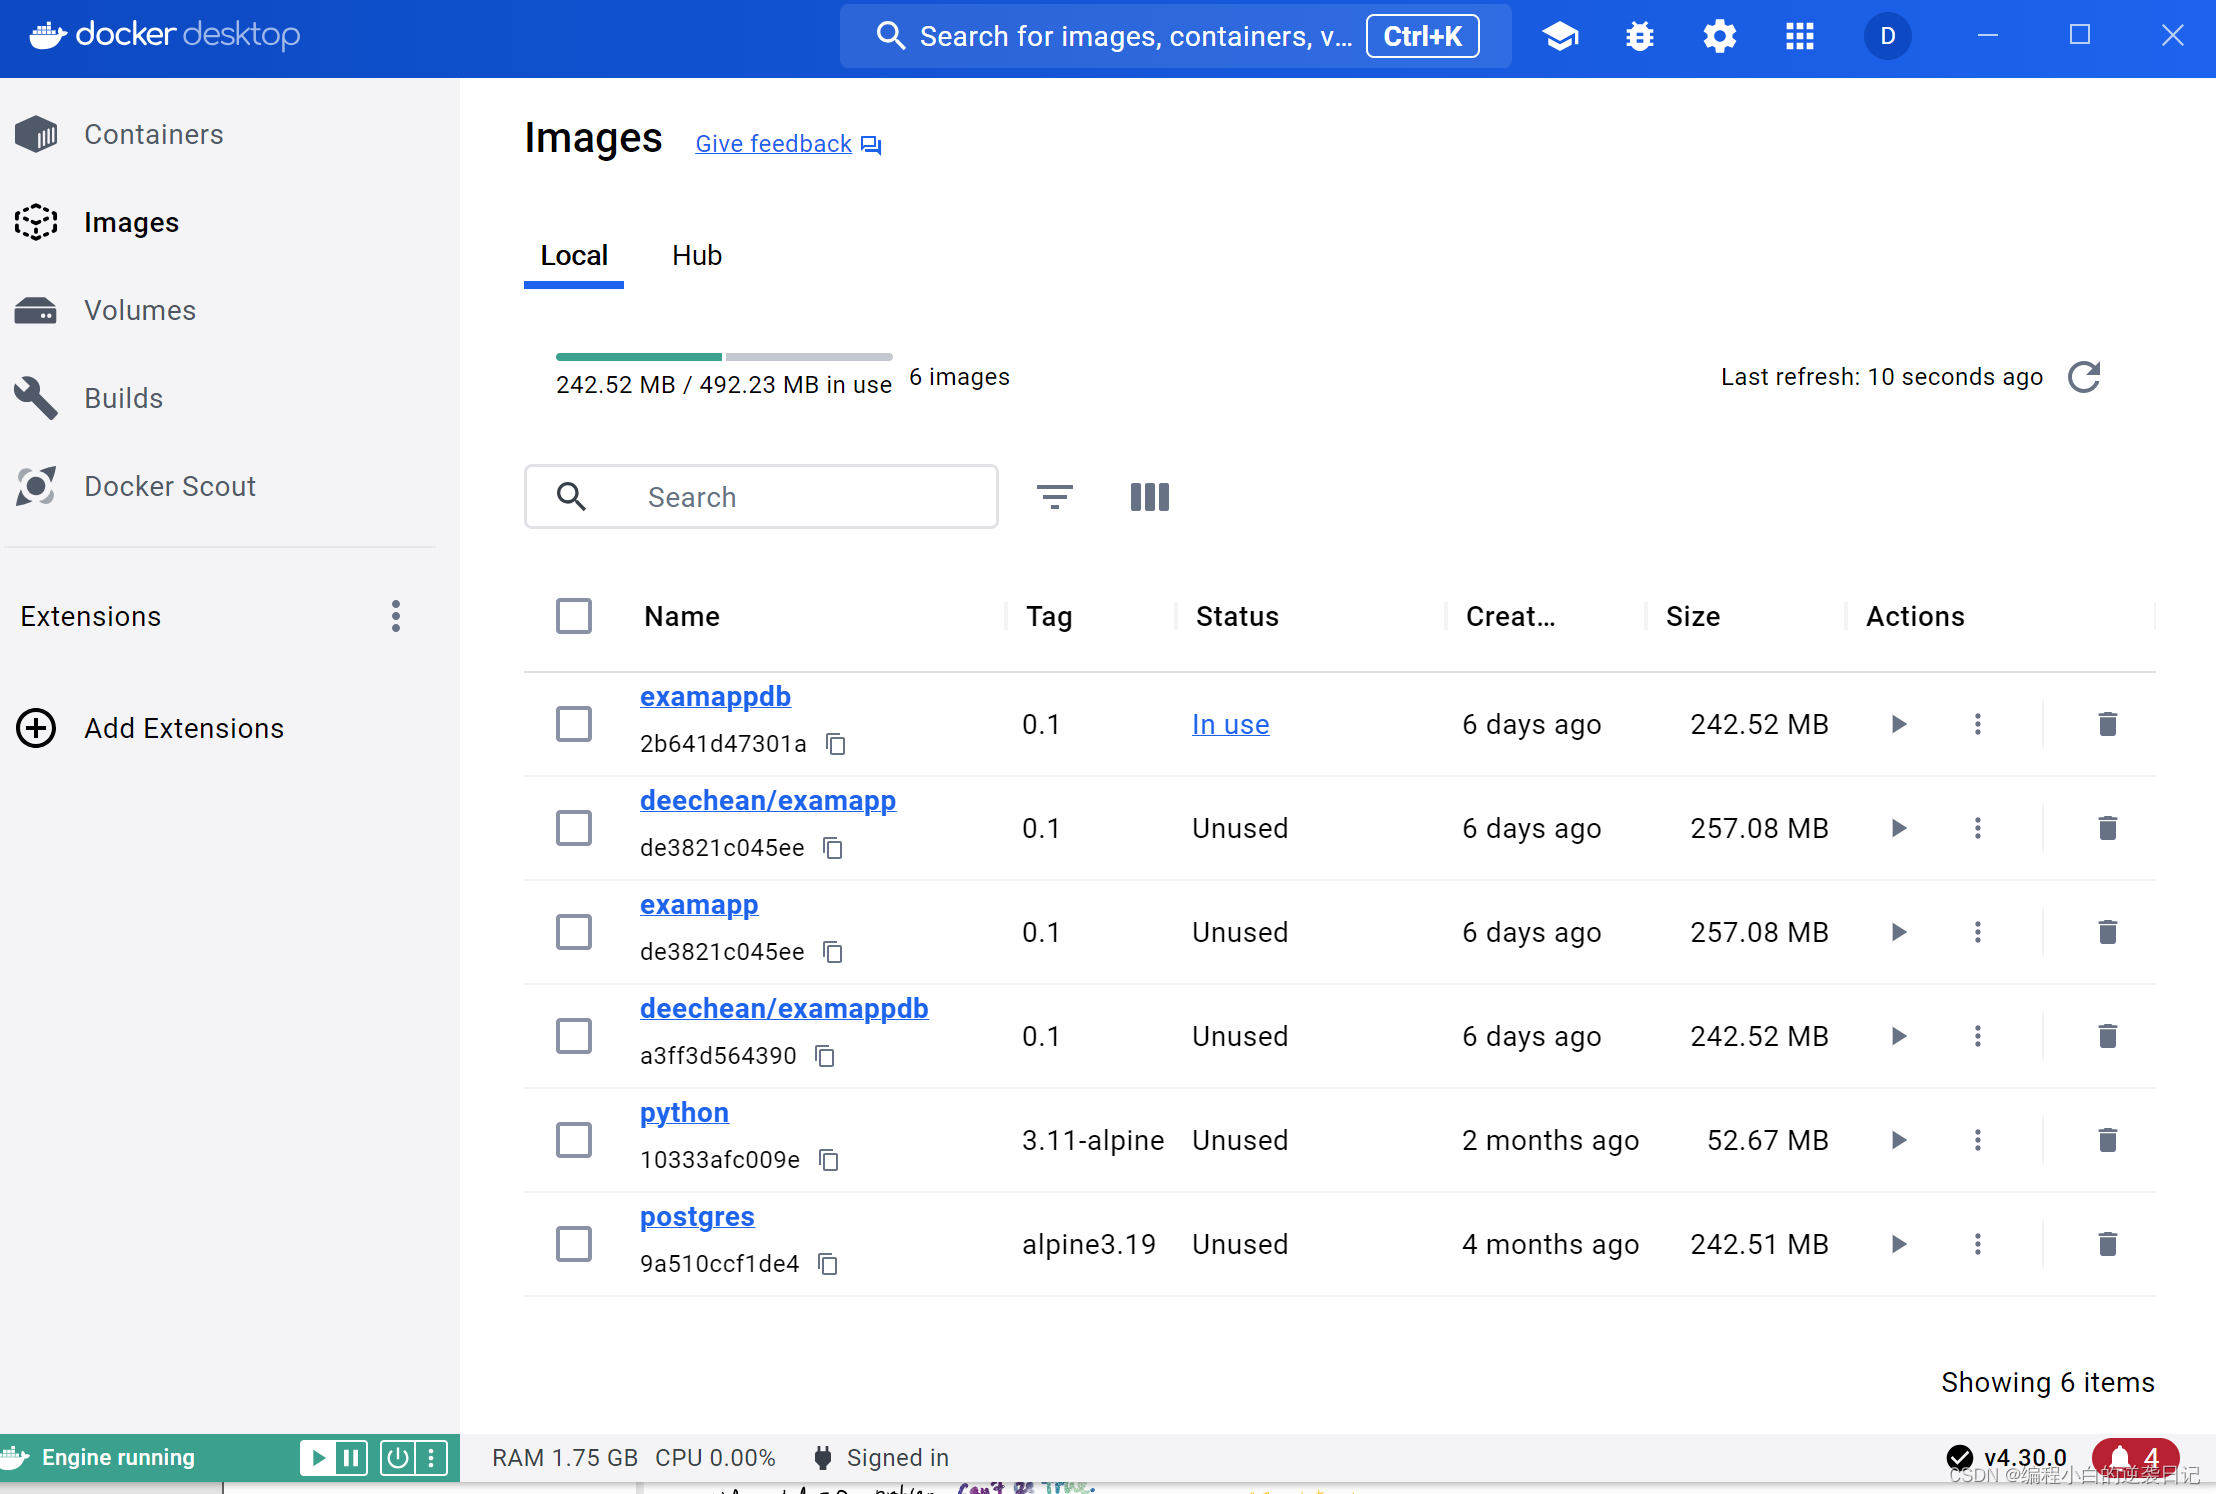2216x1494 pixels.
Task: Sort by the Name column header
Action: [x=682, y=616]
